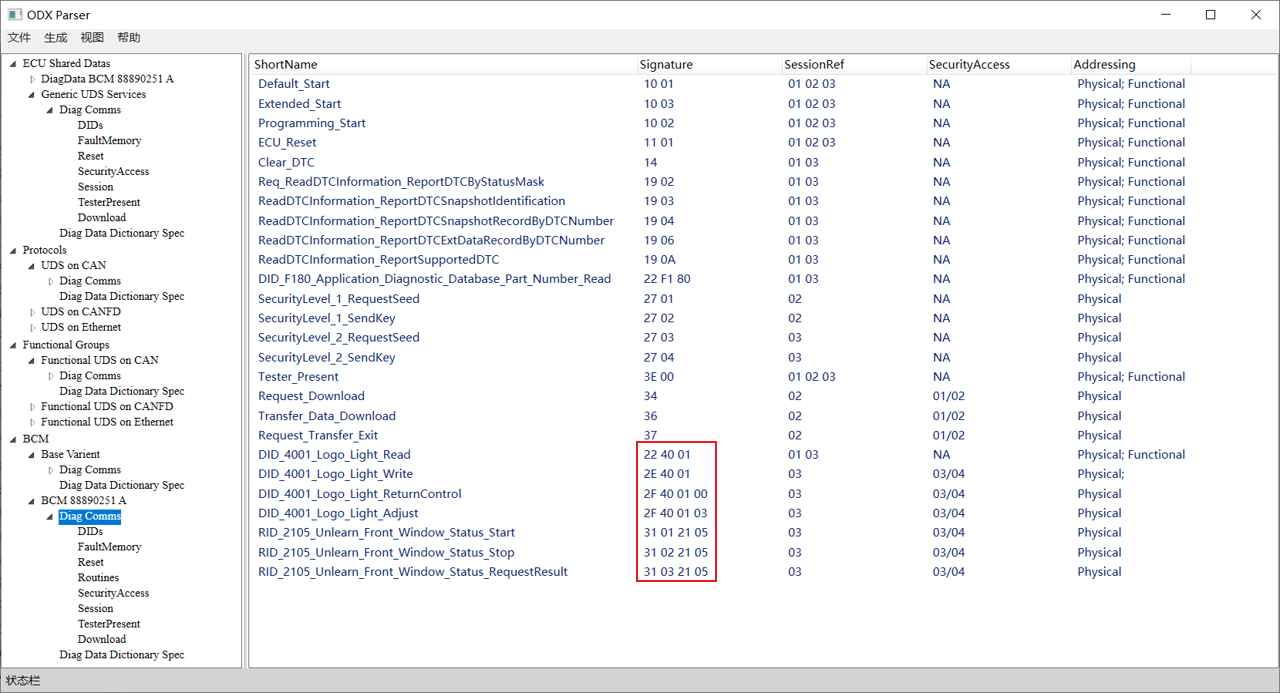
Task: Select SecurityLevel_1_RequestSeed row name
Action: 339,299
